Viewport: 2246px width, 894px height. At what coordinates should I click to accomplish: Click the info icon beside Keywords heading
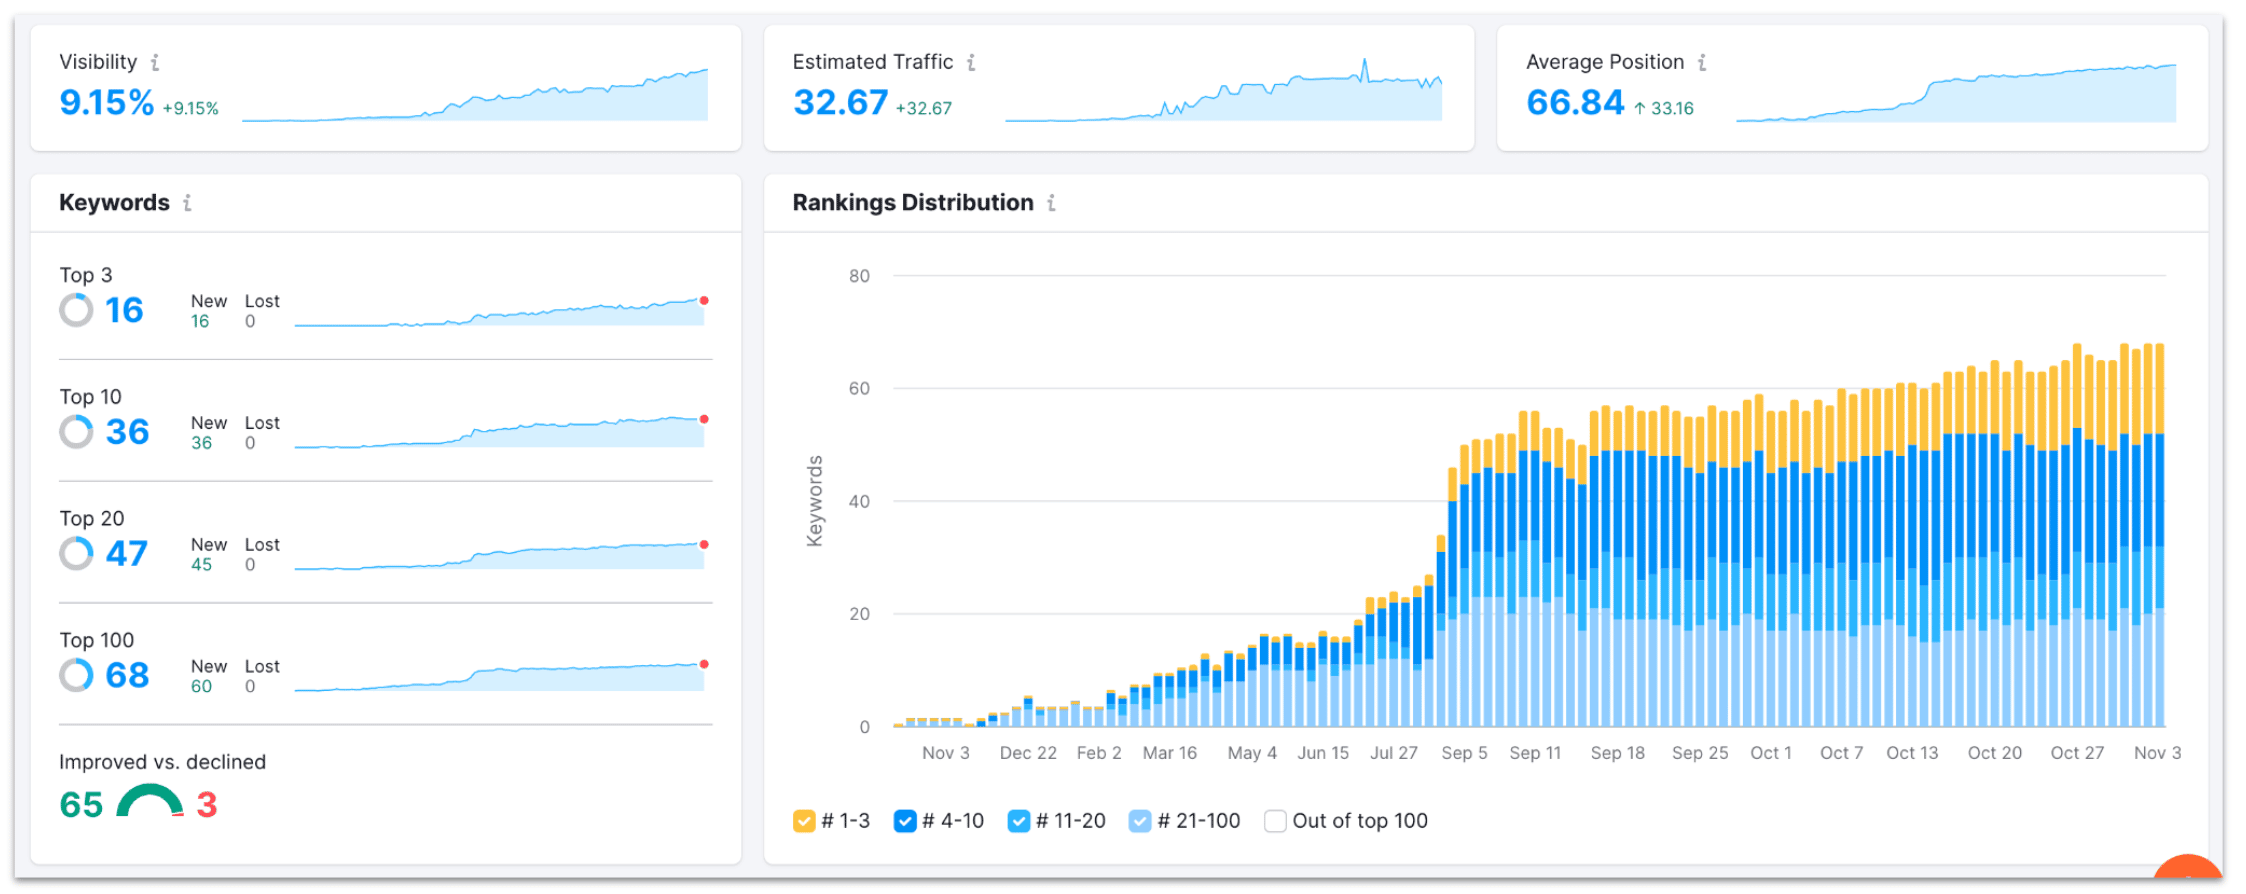click(x=187, y=203)
